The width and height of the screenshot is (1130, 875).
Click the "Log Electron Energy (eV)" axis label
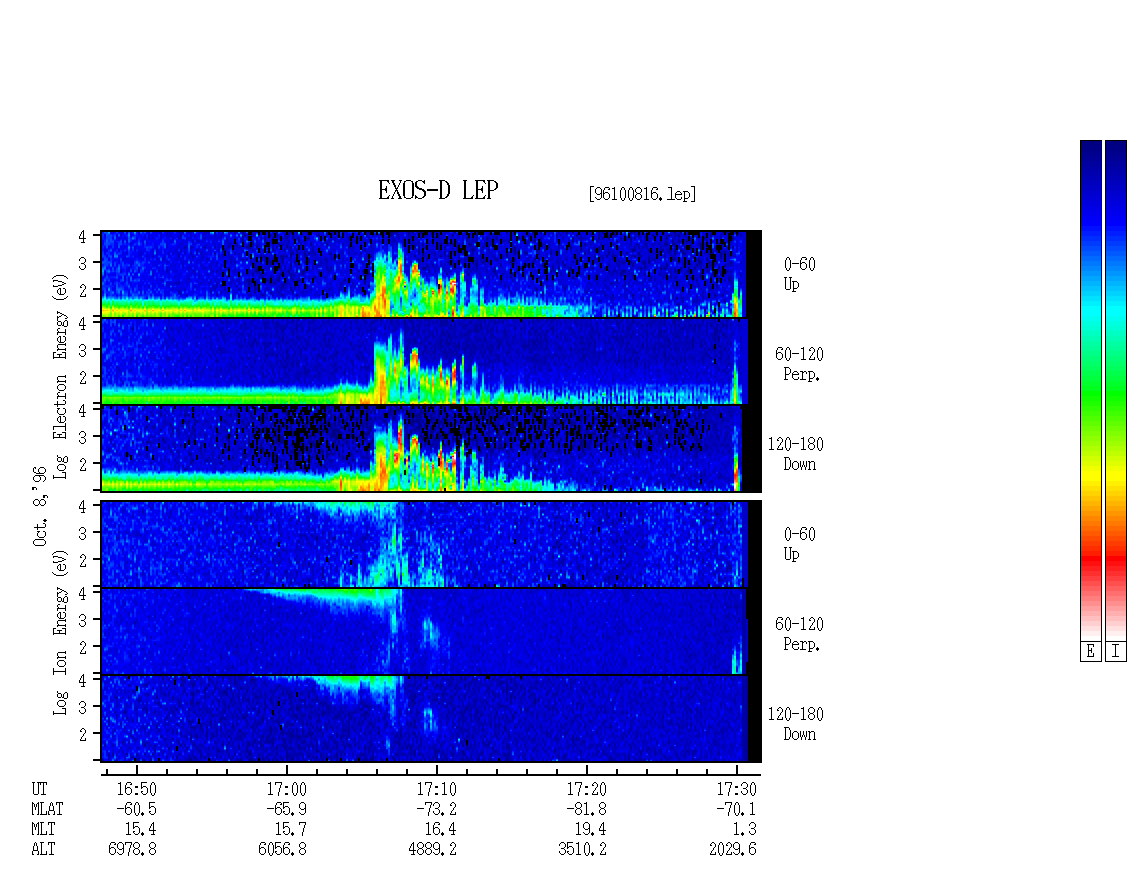[61, 376]
